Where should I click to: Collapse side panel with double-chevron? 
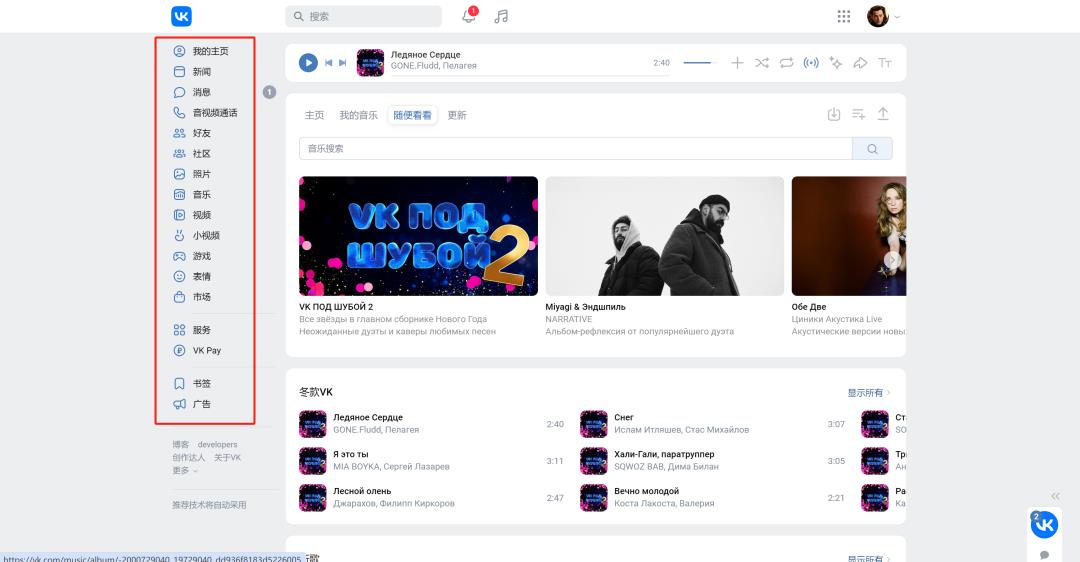(x=1055, y=496)
